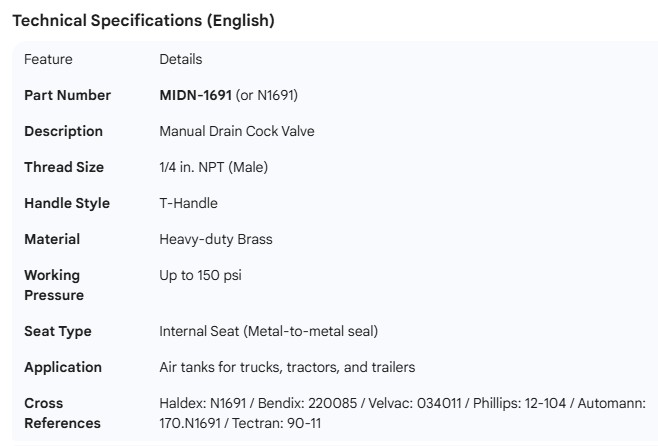Click the Heavy-duty Brass value
The height and width of the screenshot is (446, 658).
coord(213,239)
